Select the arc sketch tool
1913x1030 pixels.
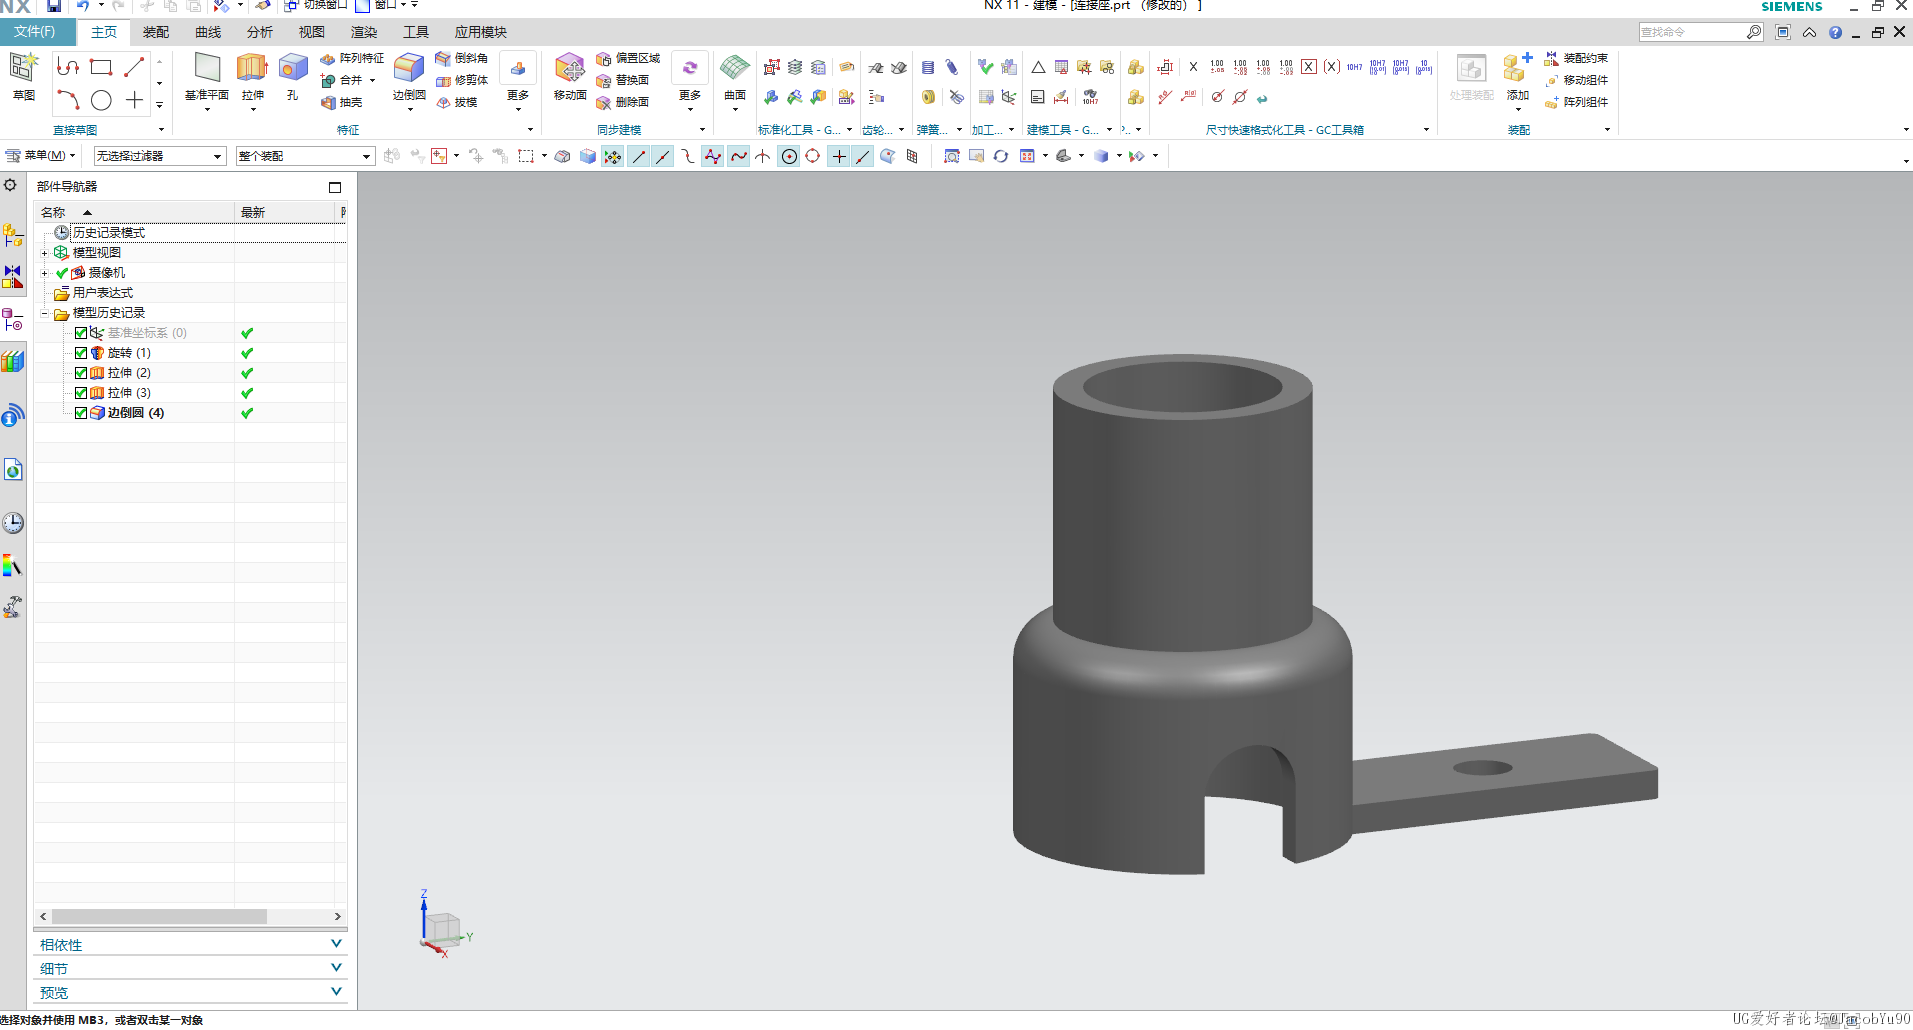click(68, 100)
